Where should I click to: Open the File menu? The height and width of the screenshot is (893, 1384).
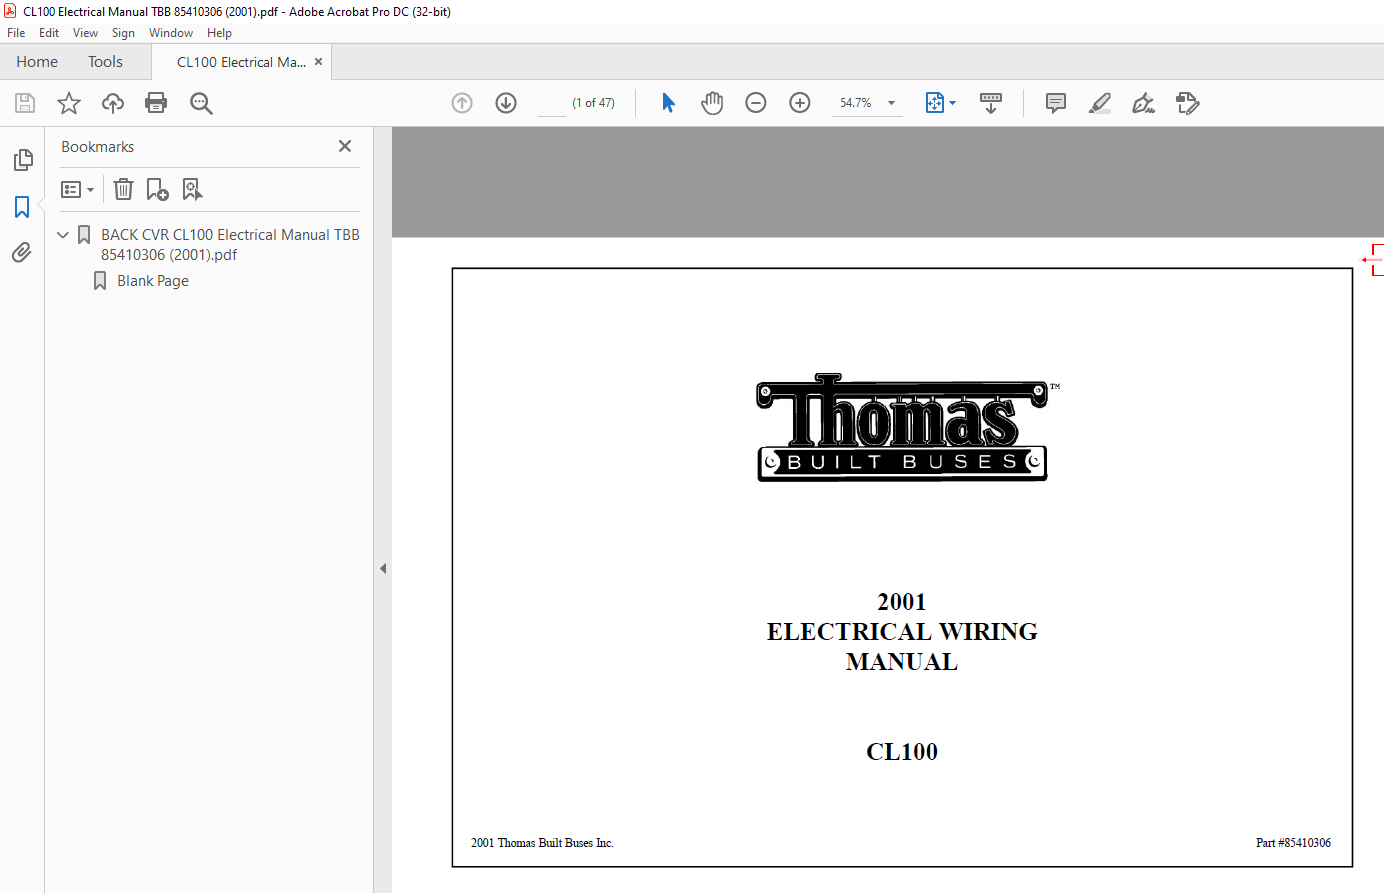click(16, 33)
